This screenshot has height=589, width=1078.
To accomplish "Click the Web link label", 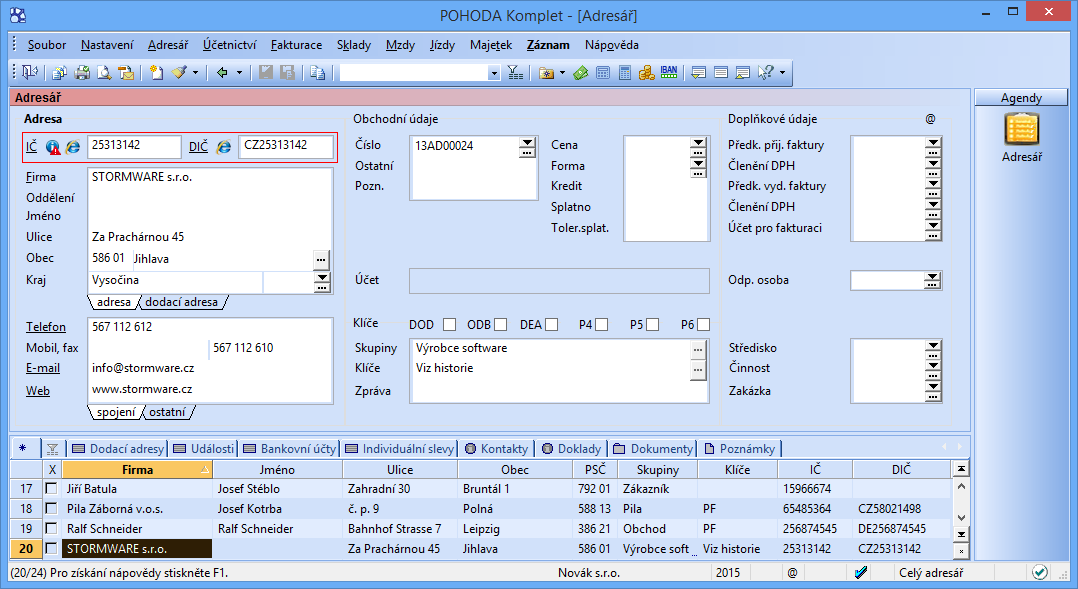I will [38, 391].
